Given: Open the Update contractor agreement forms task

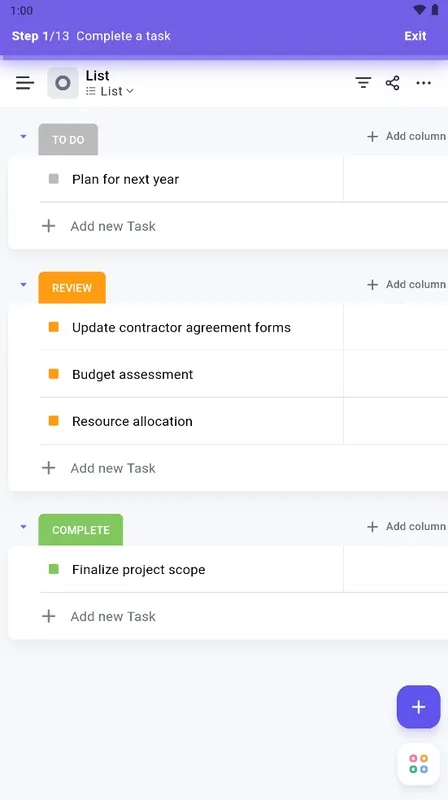Looking at the screenshot, I should [181, 327].
